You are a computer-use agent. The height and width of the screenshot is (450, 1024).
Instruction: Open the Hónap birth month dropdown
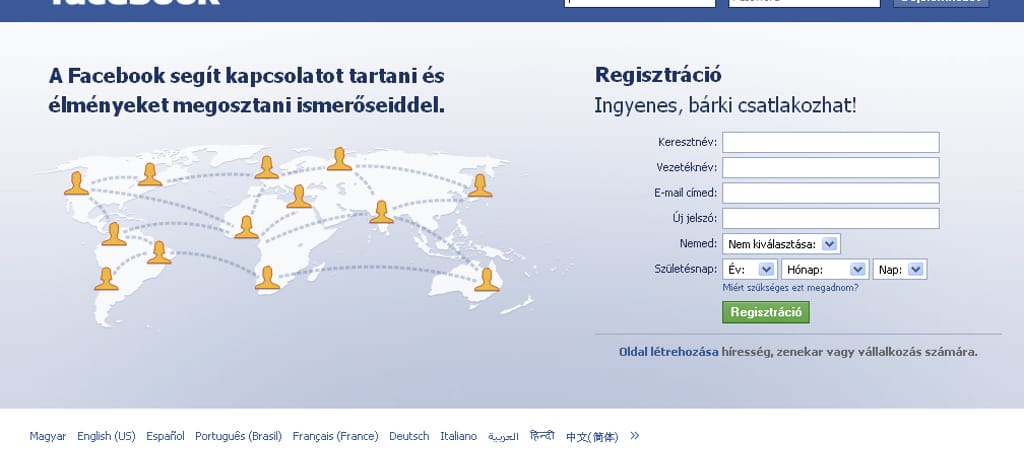tap(825, 269)
